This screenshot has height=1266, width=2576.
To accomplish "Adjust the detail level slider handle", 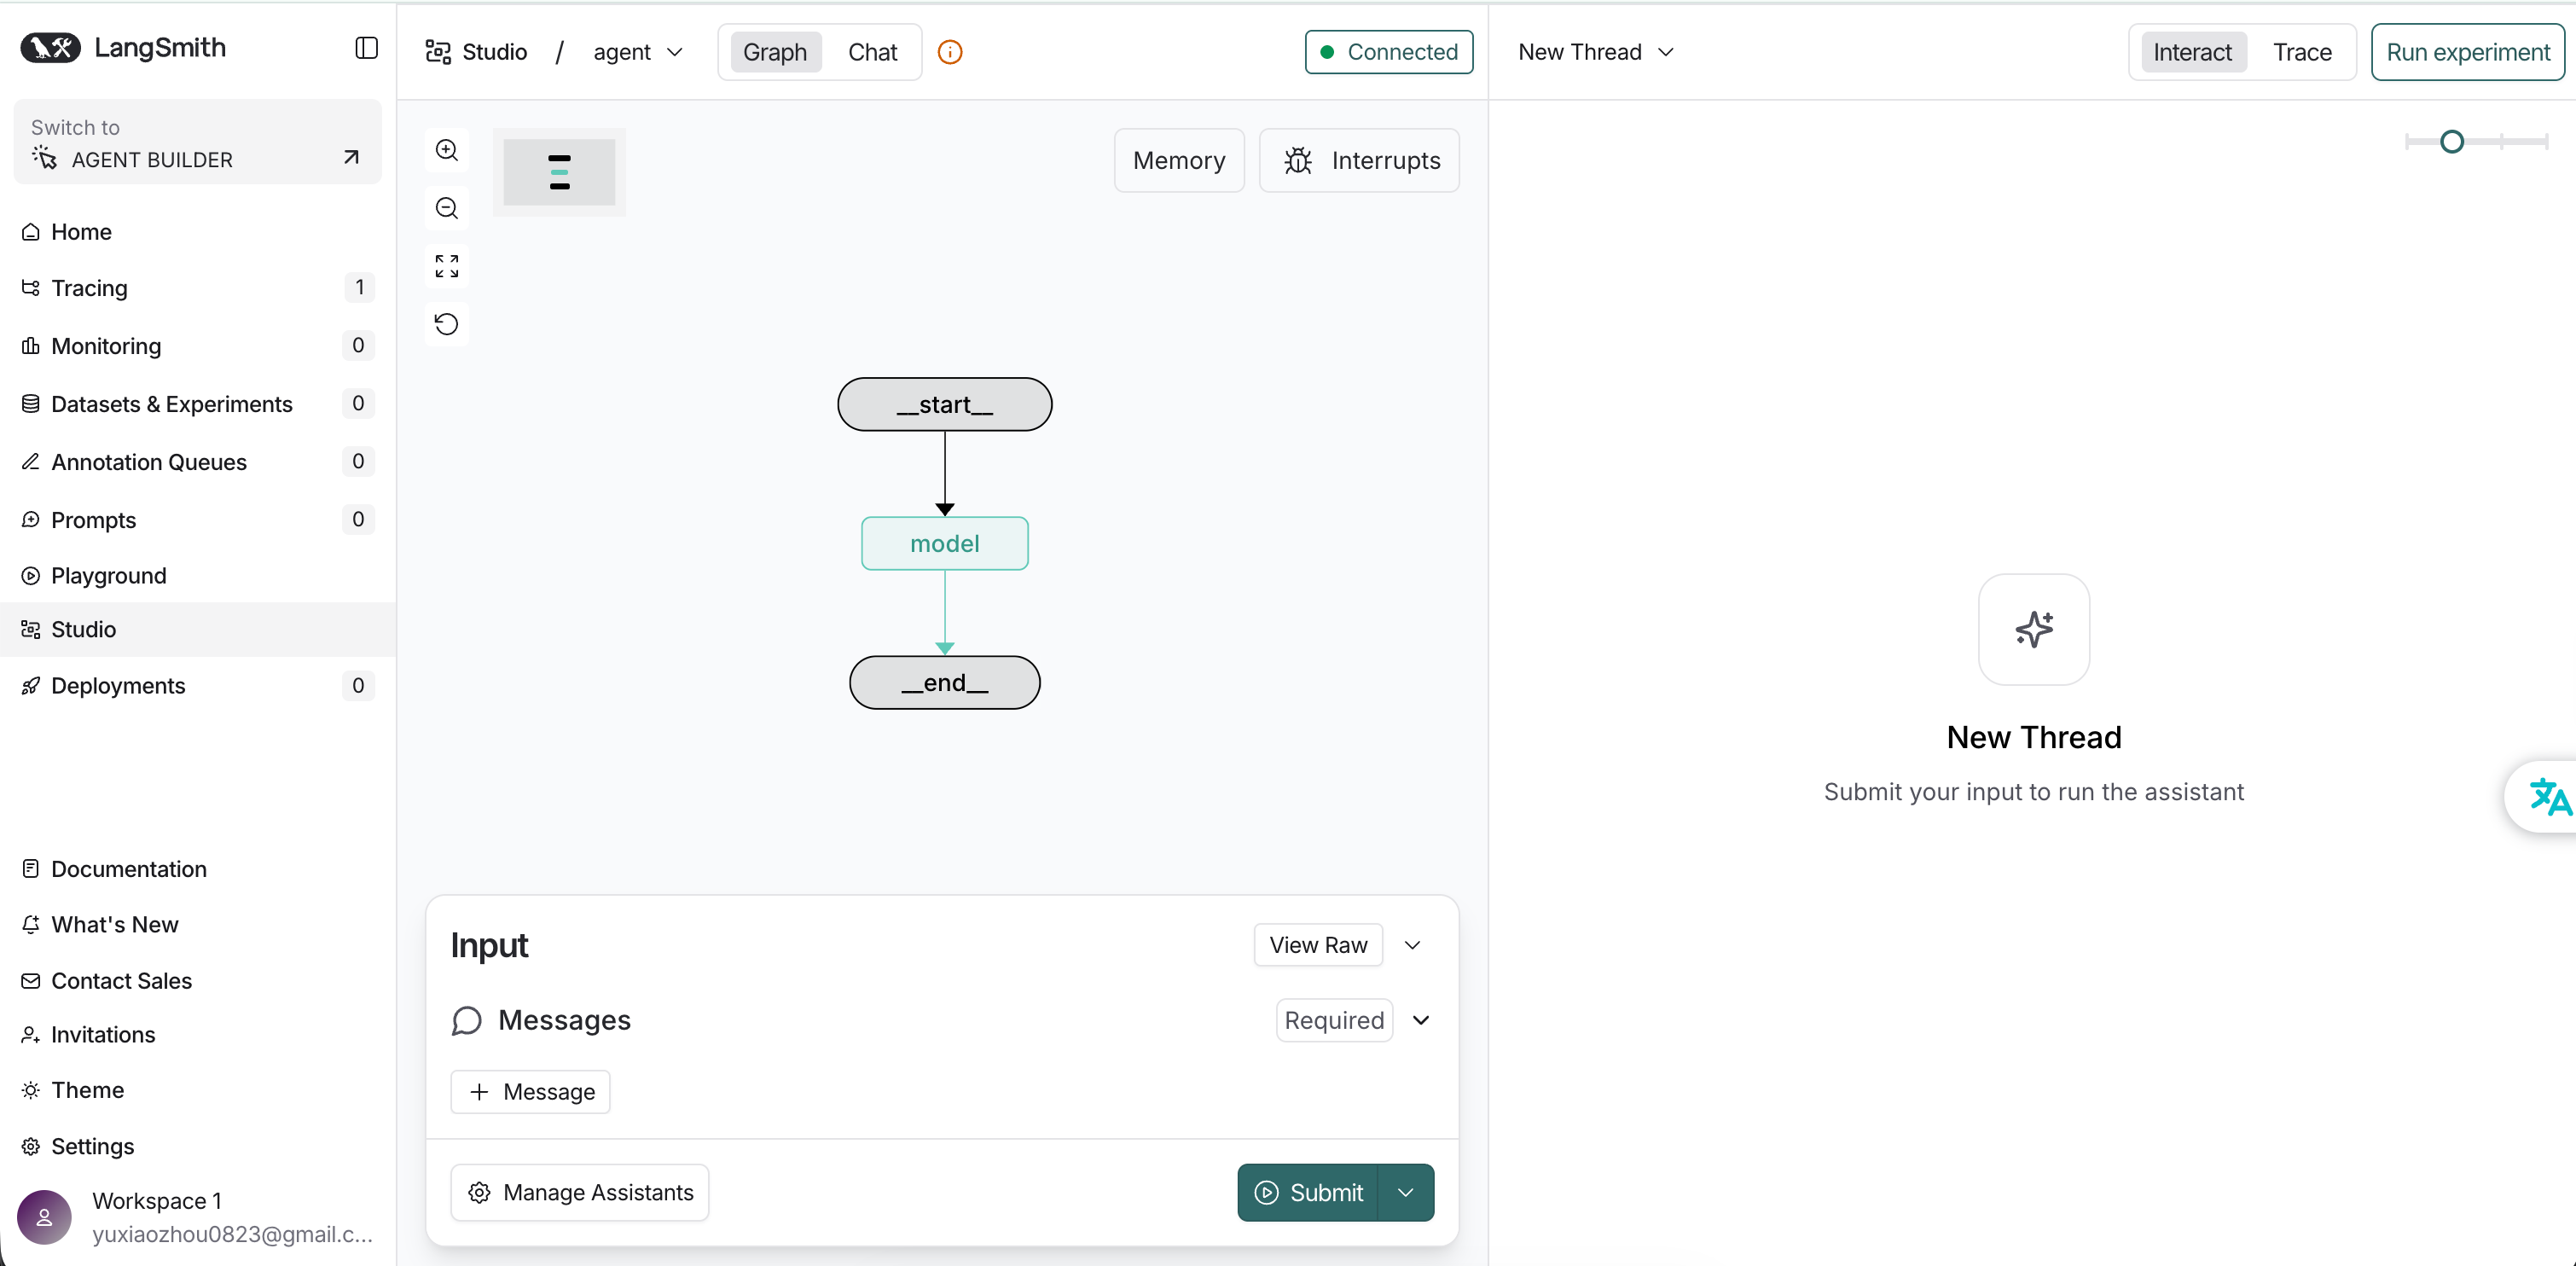I will pos(2451,142).
